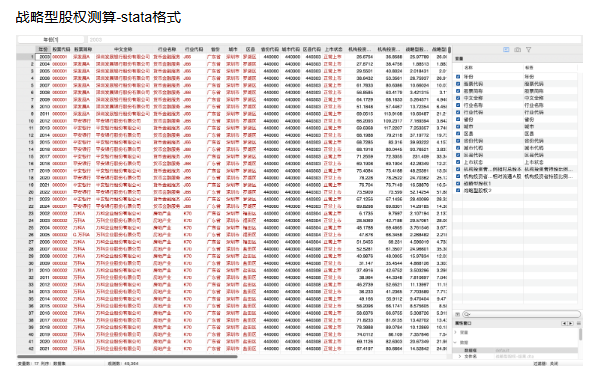Uncheck the 战略型股权1 variable checkbox

(x=458, y=183)
